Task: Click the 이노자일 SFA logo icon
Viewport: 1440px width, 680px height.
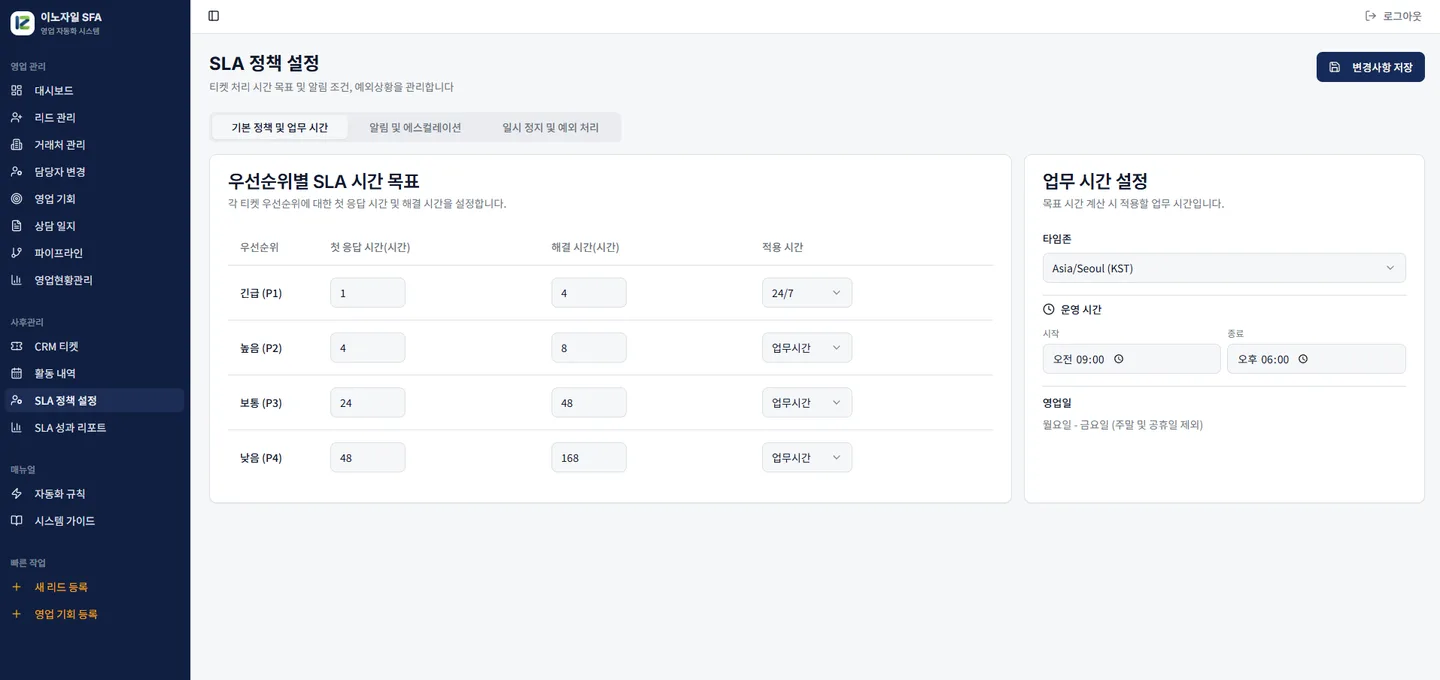Action: (x=22, y=23)
